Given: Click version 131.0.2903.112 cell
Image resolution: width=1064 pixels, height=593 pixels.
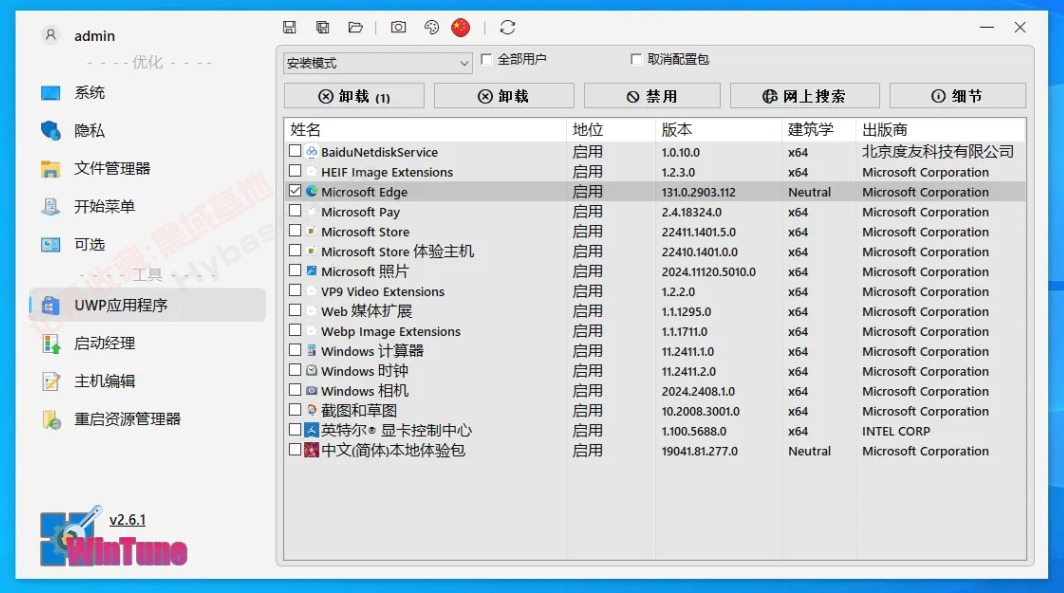Looking at the screenshot, I should 698,192.
